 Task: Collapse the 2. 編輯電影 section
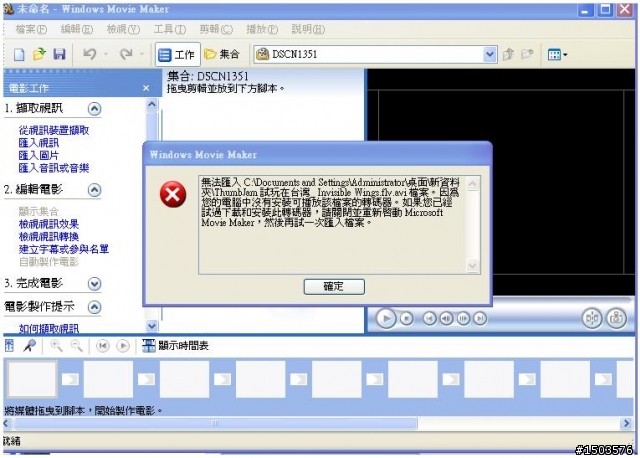[94, 190]
